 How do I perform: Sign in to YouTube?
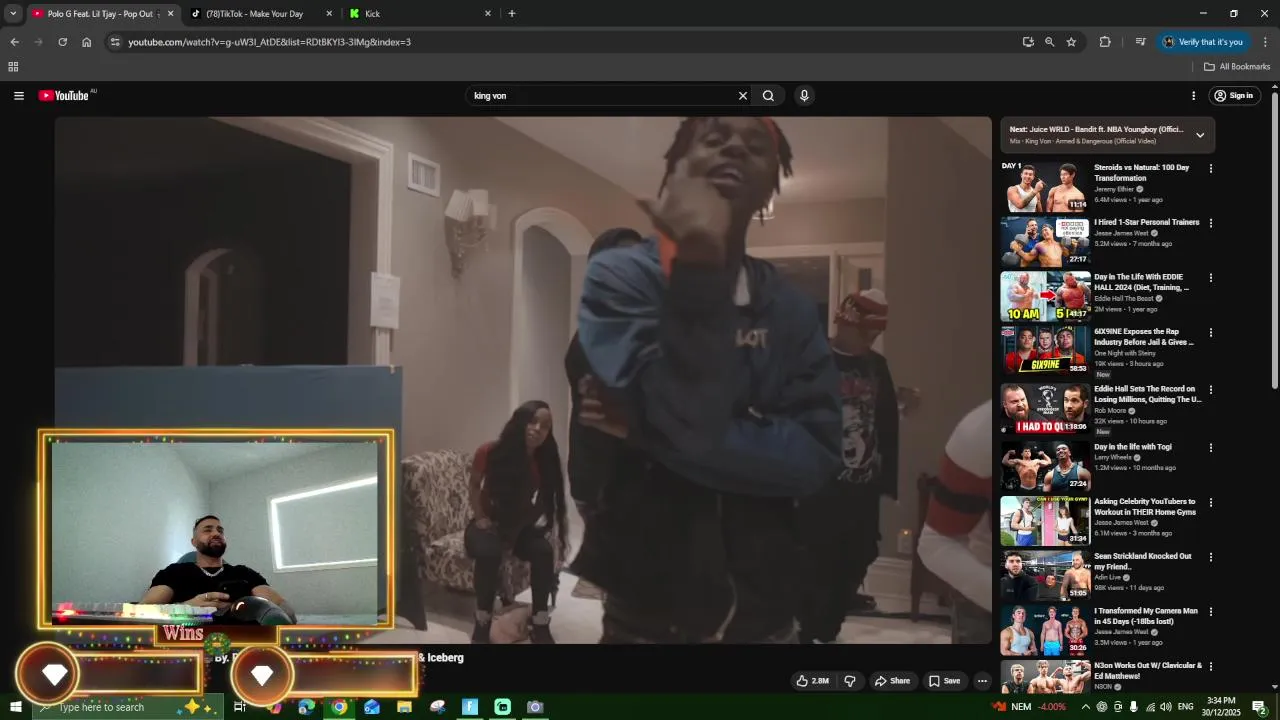point(1234,96)
